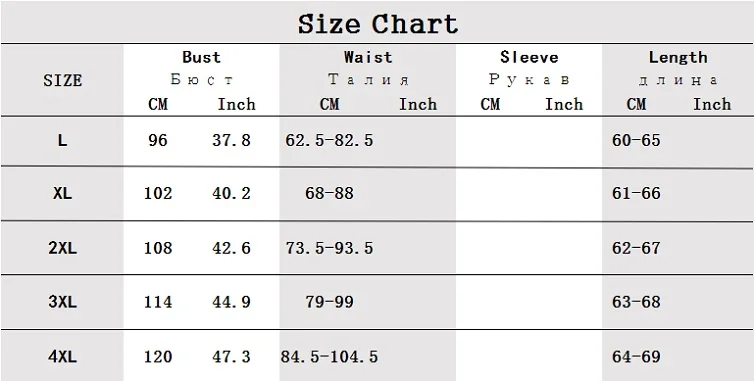Click bust value 114 for 3XL

pyautogui.click(x=158, y=302)
